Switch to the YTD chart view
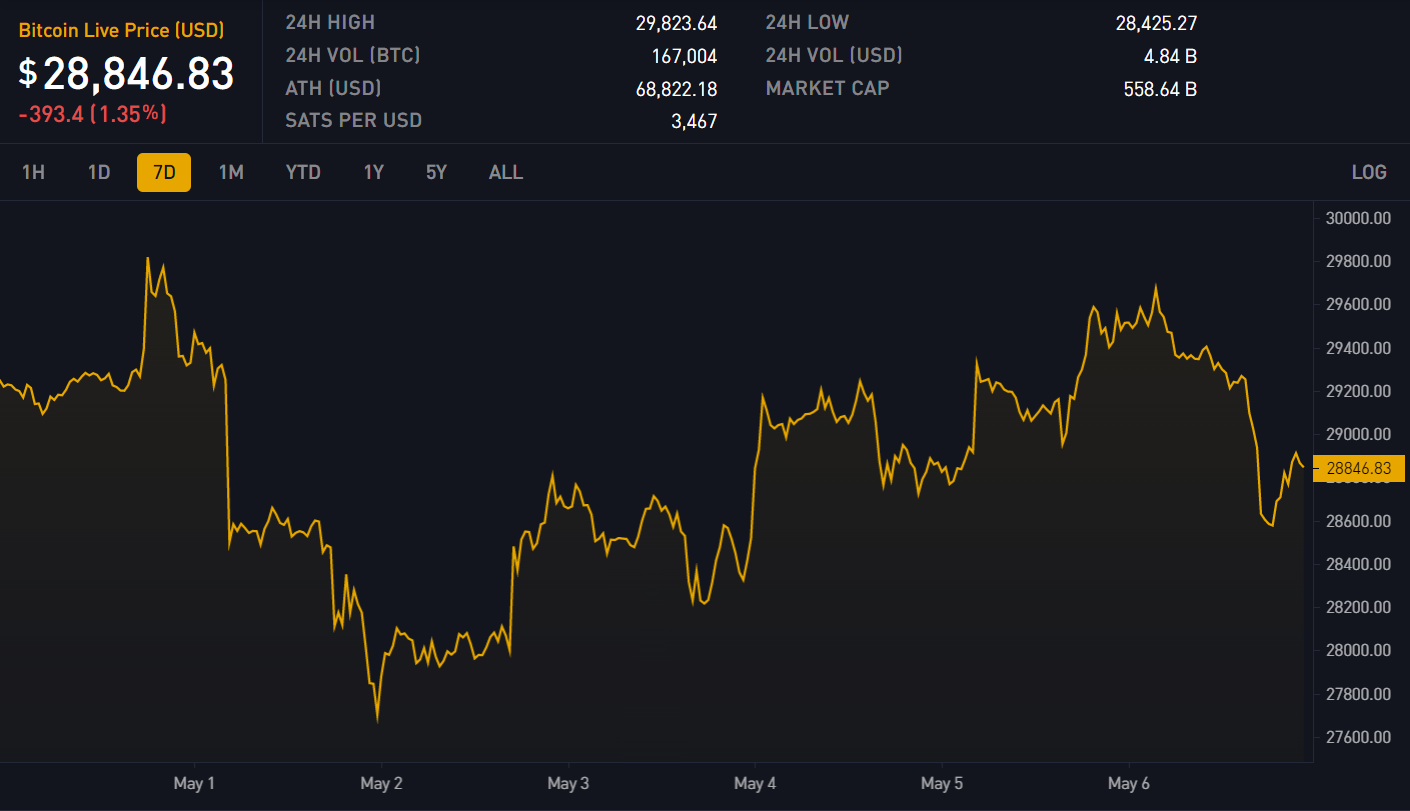The width and height of the screenshot is (1410, 811). (x=303, y=172)
